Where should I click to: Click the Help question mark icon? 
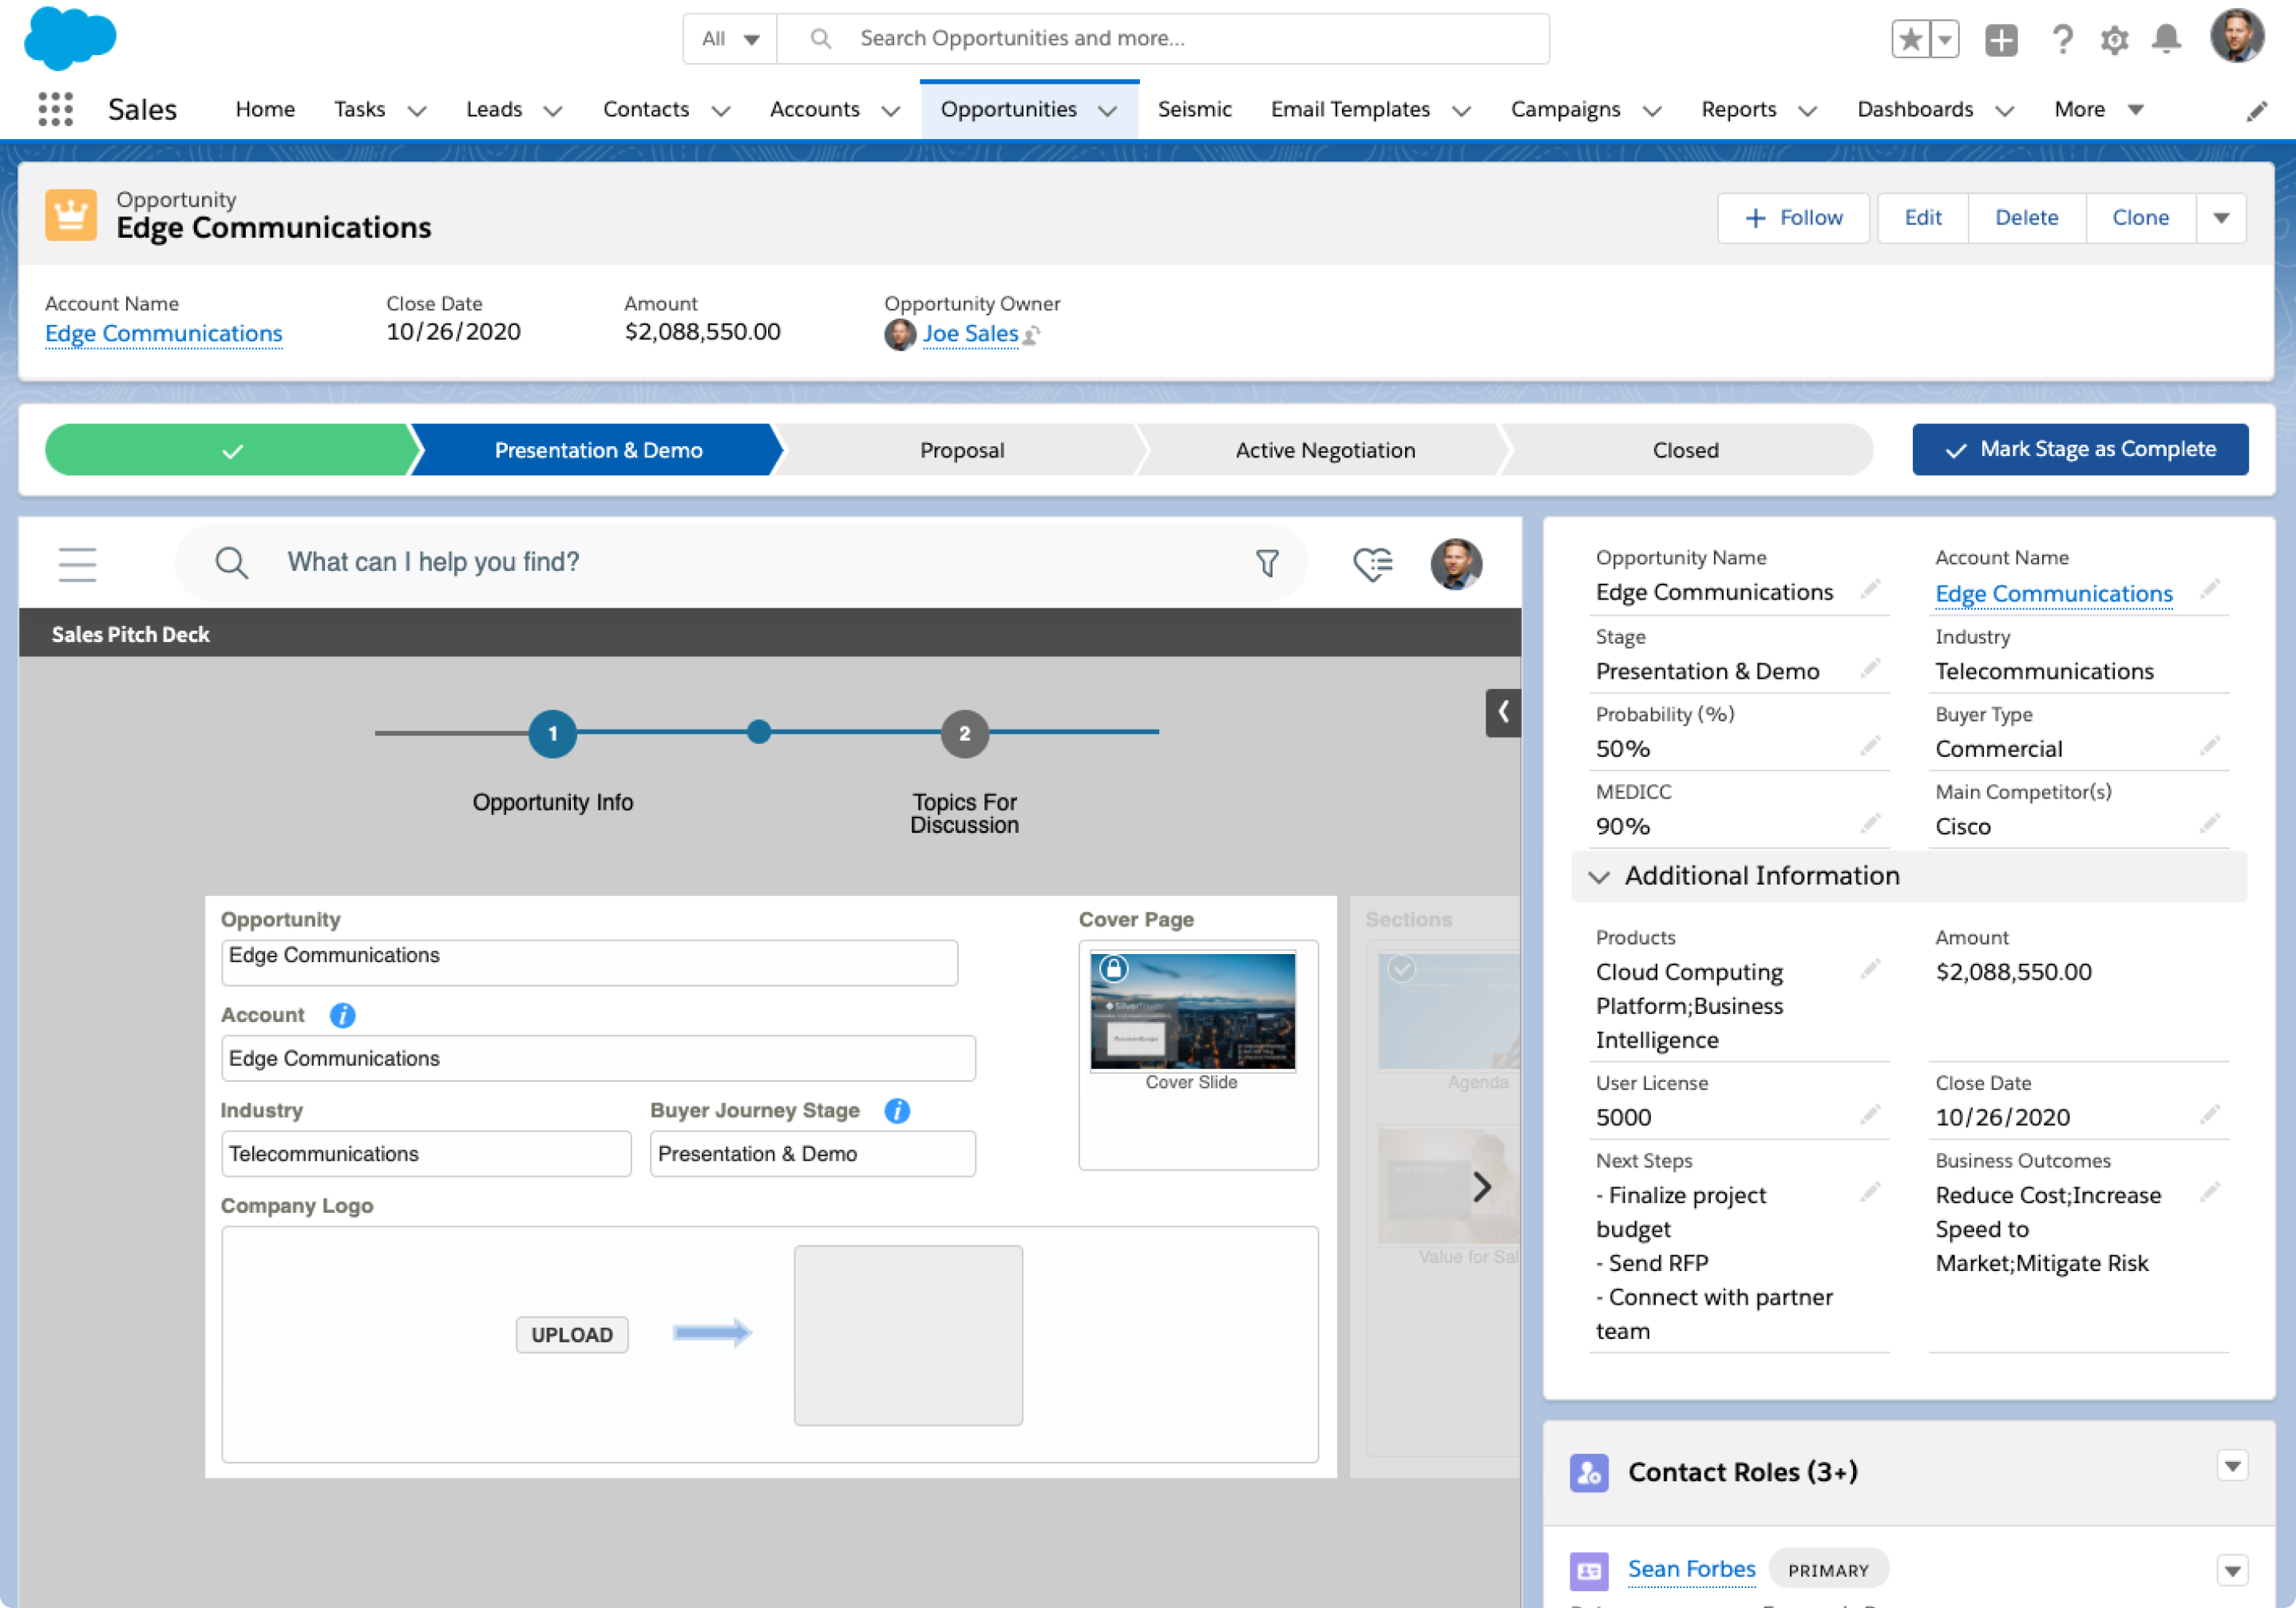[2061, 38]
